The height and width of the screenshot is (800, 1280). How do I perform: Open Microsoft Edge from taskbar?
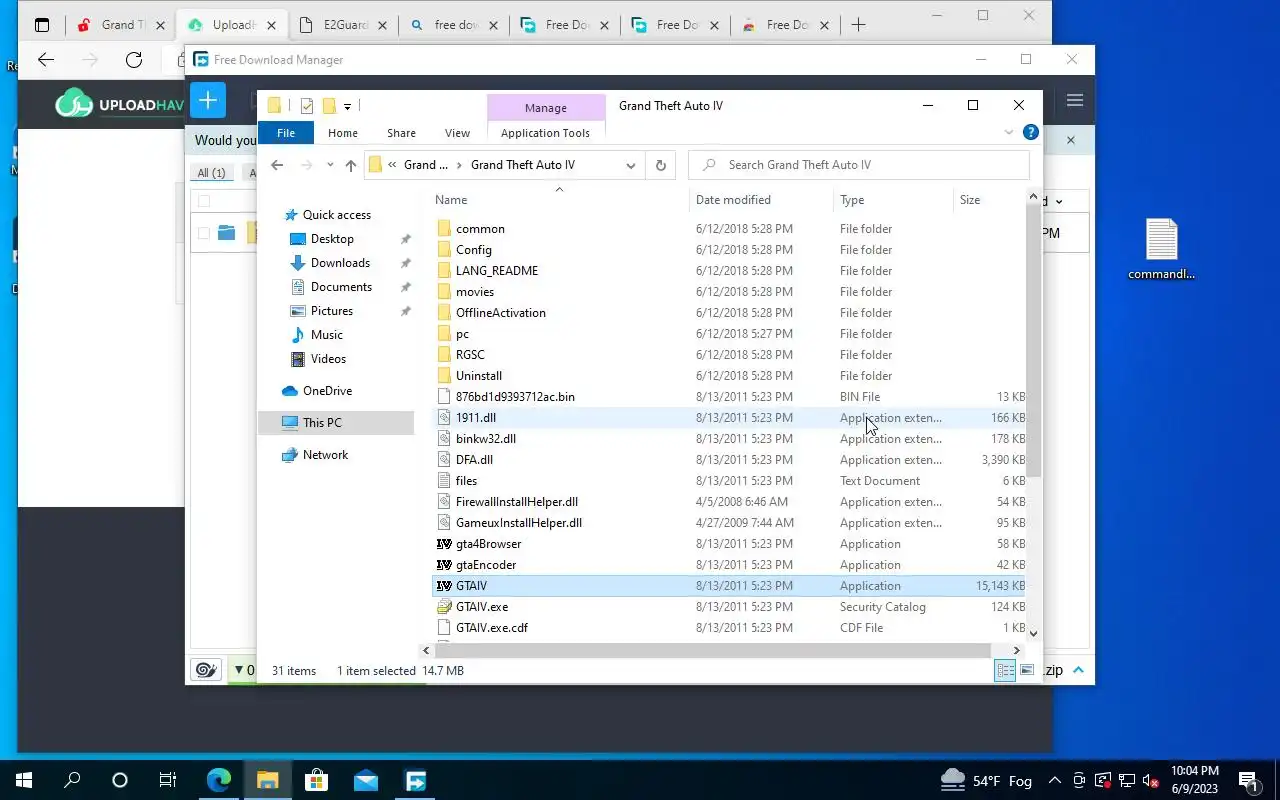(x=218, y=780)
